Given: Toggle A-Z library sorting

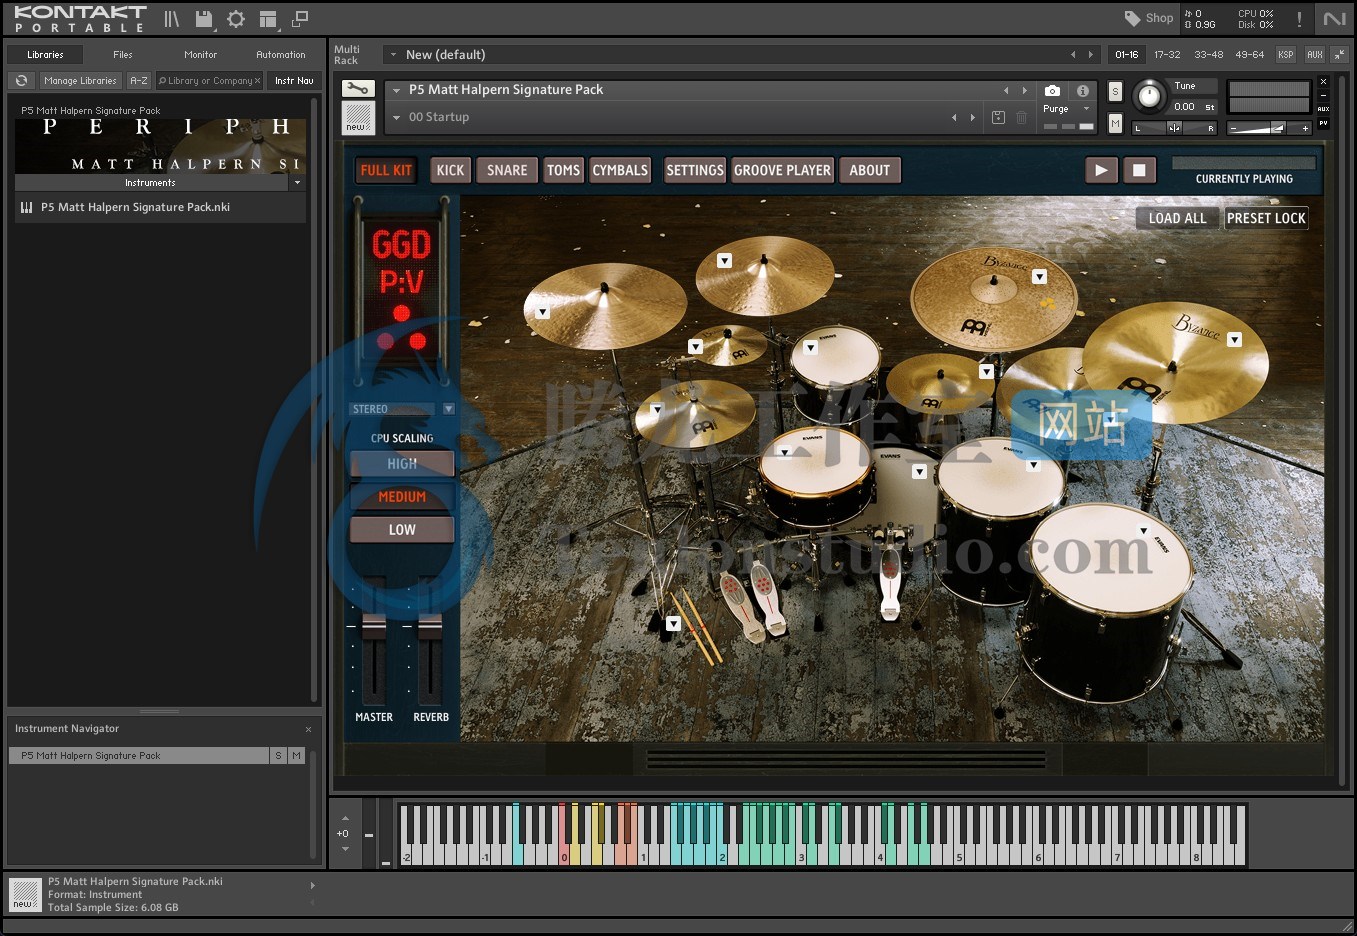Looking at the screenshot, I should tap(139, 81).
